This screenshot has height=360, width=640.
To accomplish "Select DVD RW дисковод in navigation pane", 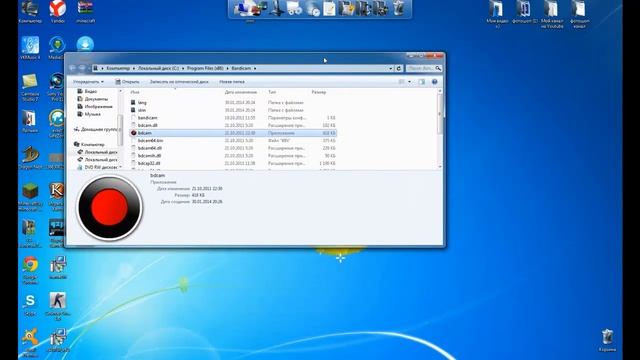I will tap(98, 167).
